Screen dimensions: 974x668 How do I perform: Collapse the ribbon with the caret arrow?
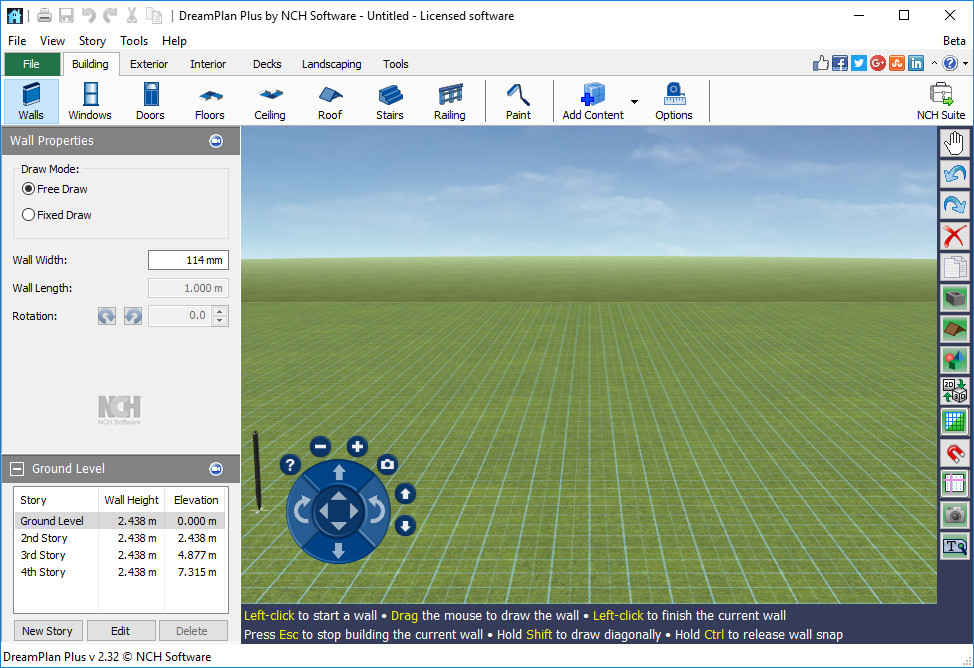coord(934,63)
